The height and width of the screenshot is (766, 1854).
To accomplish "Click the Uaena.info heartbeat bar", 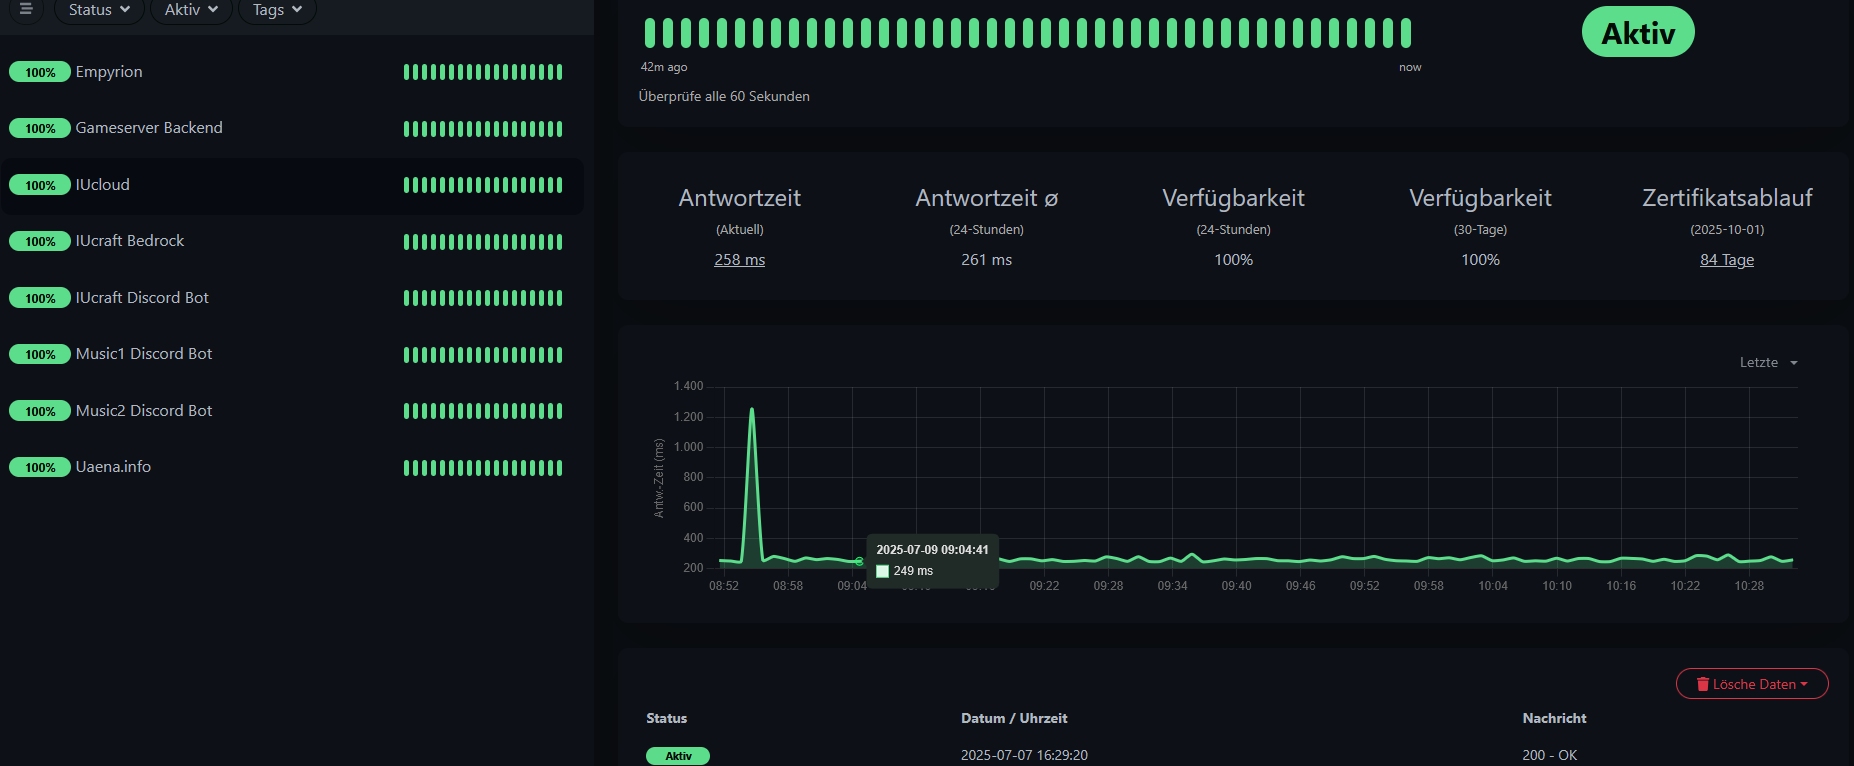I will tap(483, 468).
